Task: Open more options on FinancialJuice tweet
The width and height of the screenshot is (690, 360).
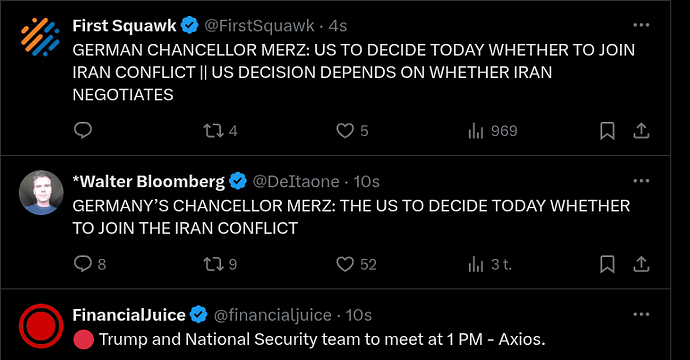Action: point(641,314)
